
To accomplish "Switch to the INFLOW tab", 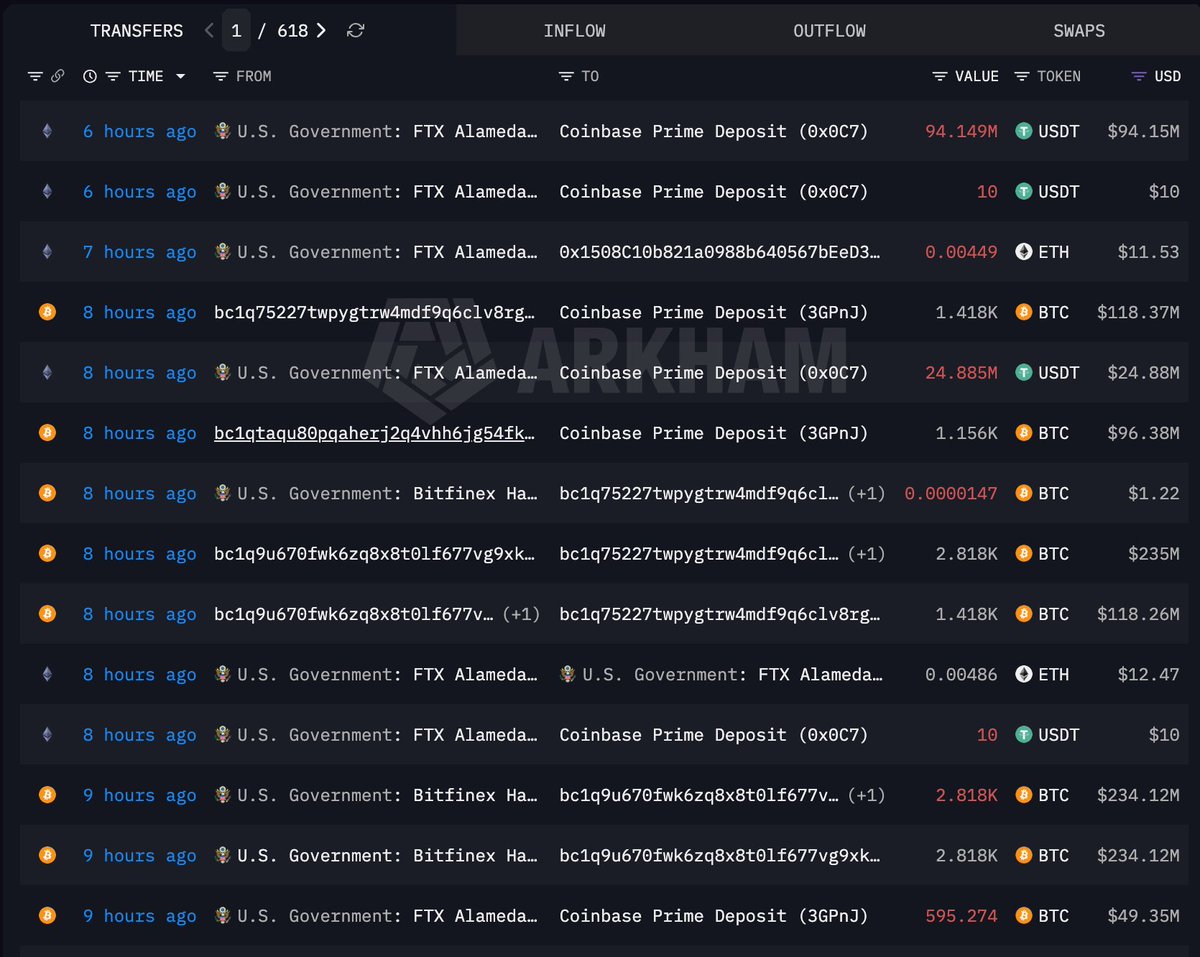I will coord(575,31).
